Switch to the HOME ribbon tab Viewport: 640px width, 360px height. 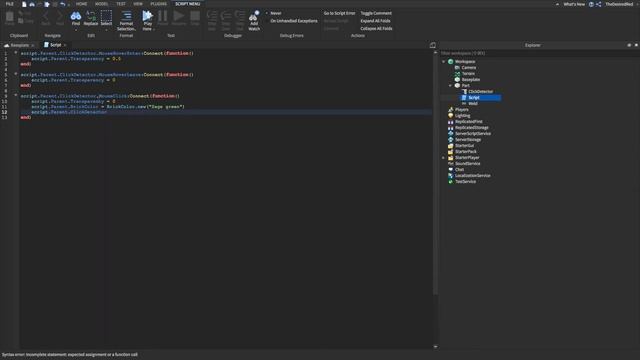[81, 4]
